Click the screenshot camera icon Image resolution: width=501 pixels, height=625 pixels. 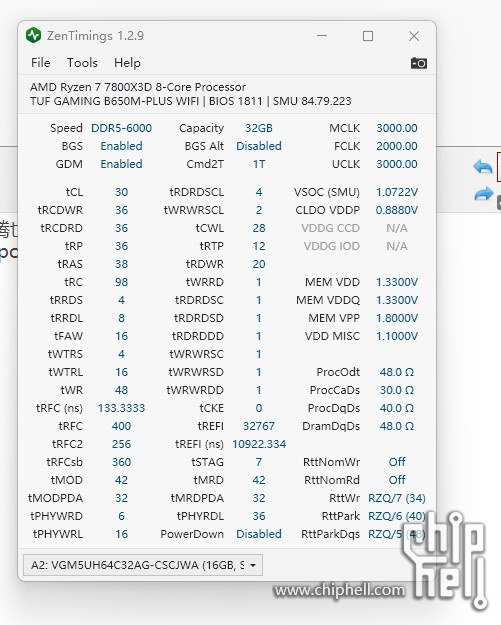[418, 63]
